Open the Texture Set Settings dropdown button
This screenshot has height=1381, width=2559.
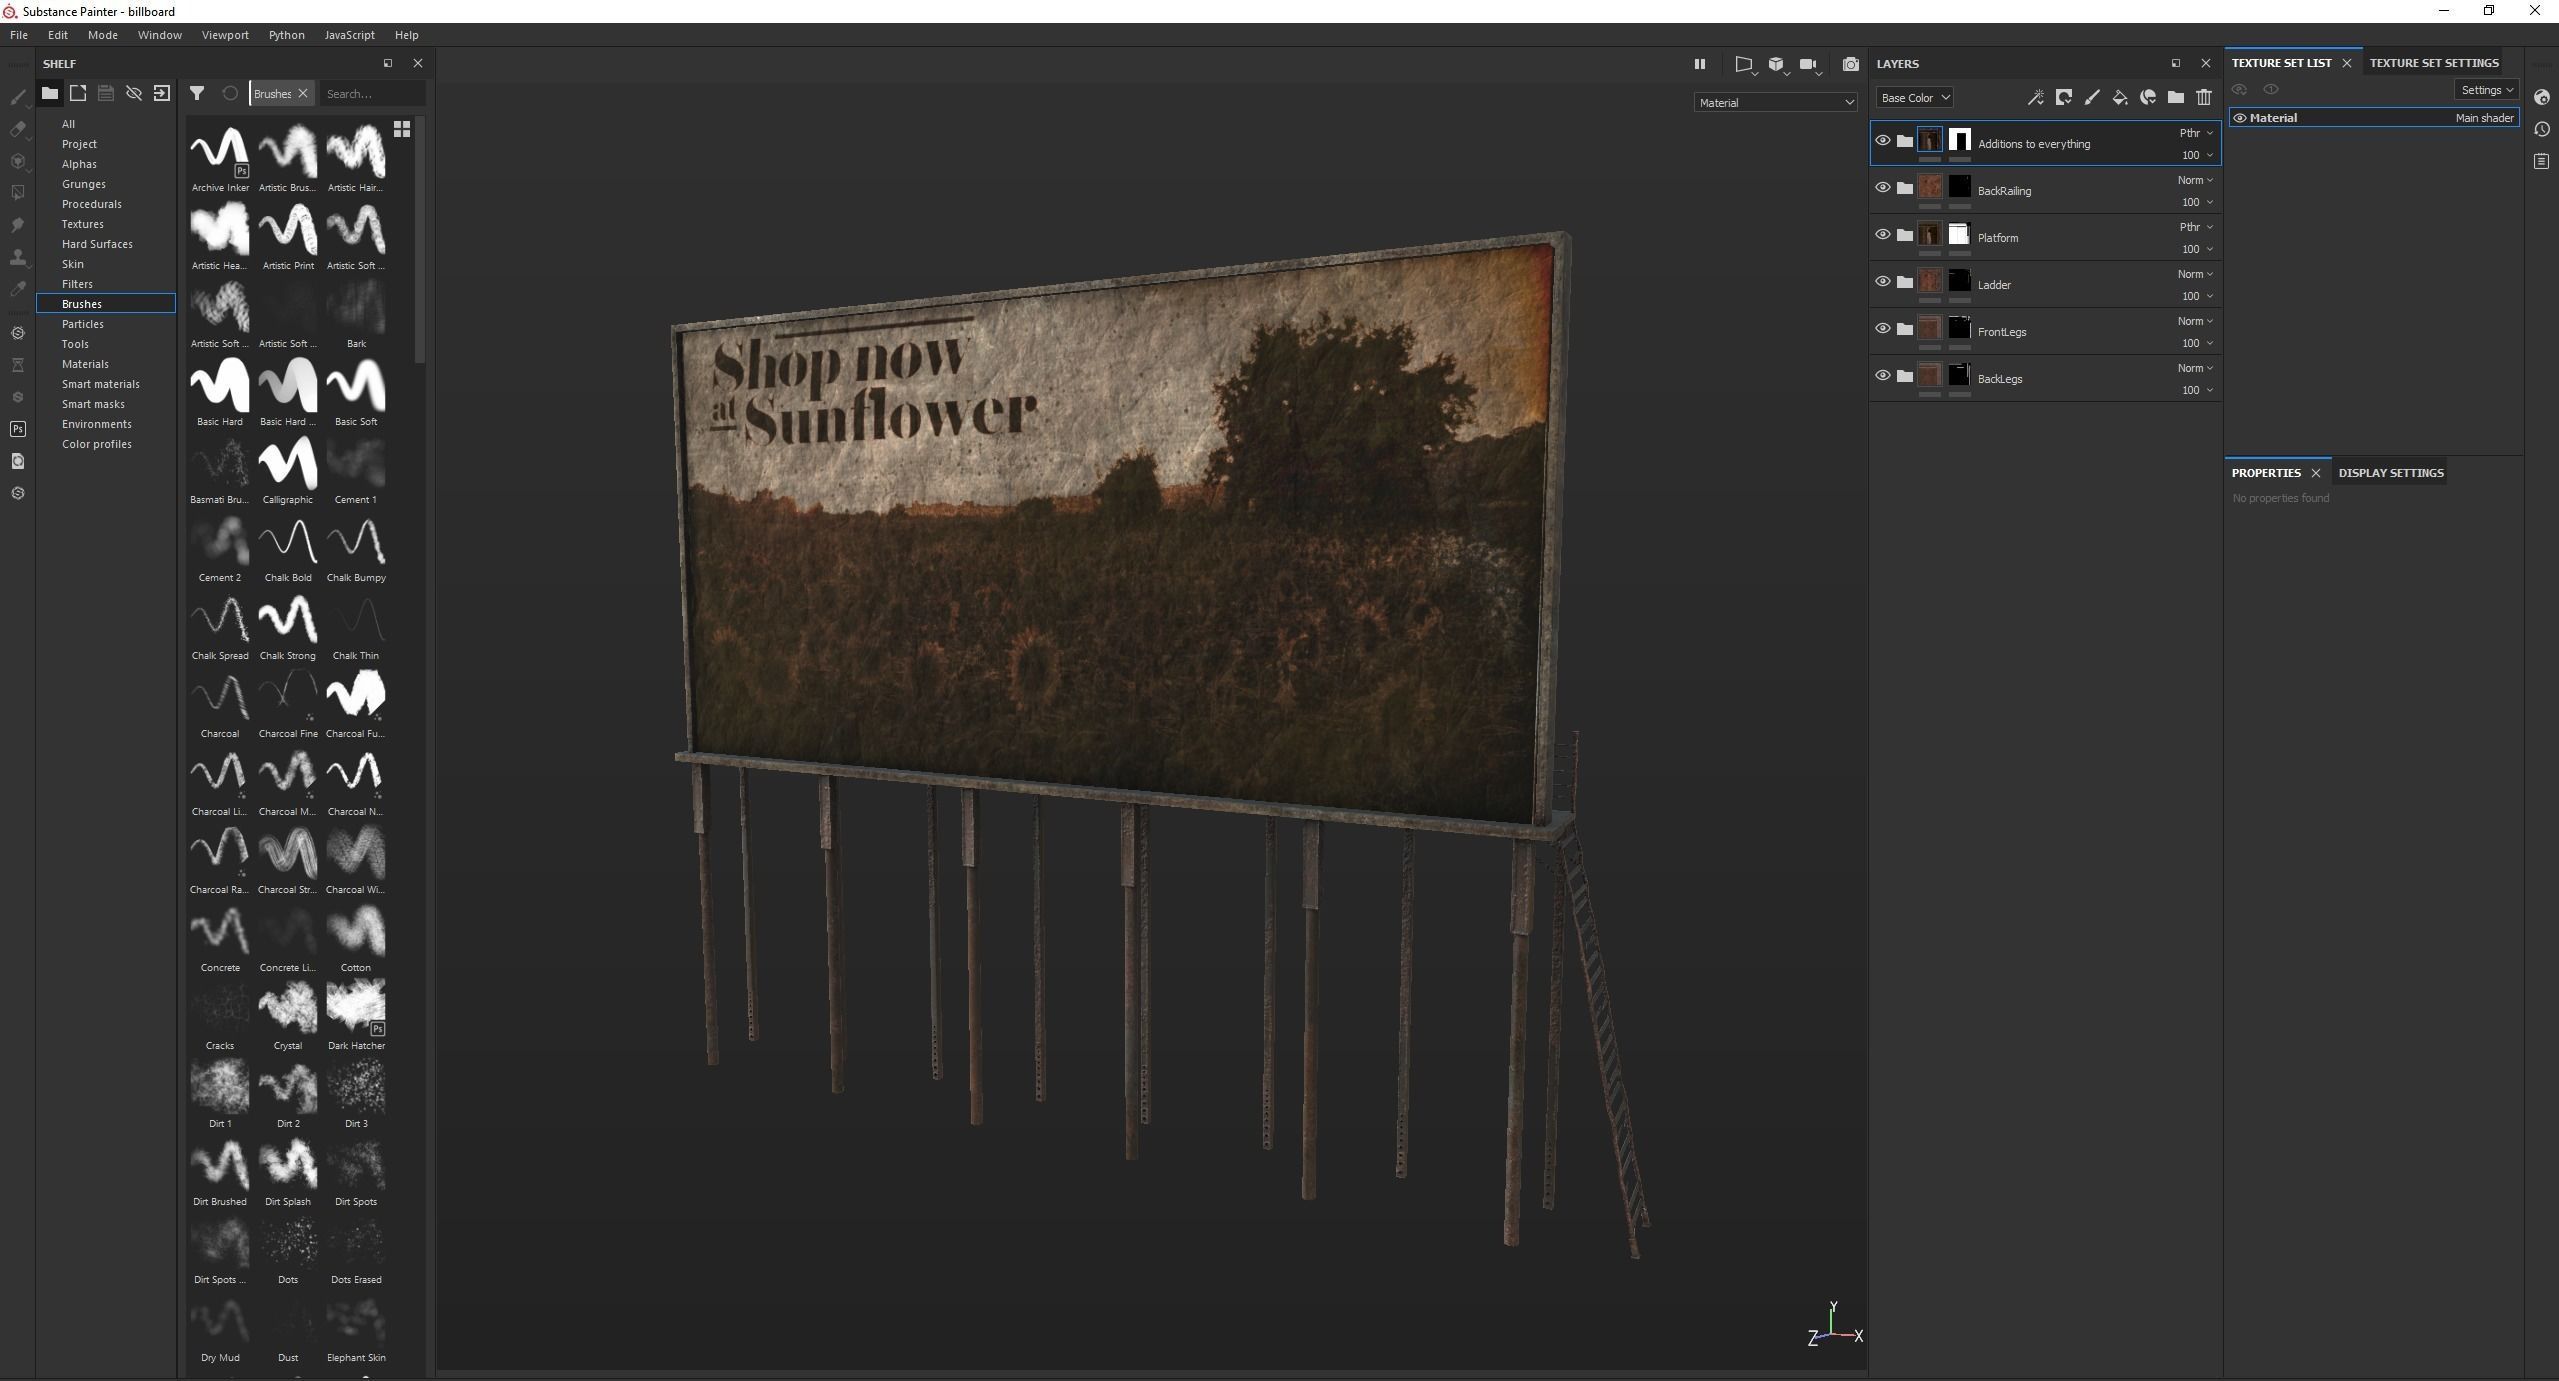tap(2487, 90)
